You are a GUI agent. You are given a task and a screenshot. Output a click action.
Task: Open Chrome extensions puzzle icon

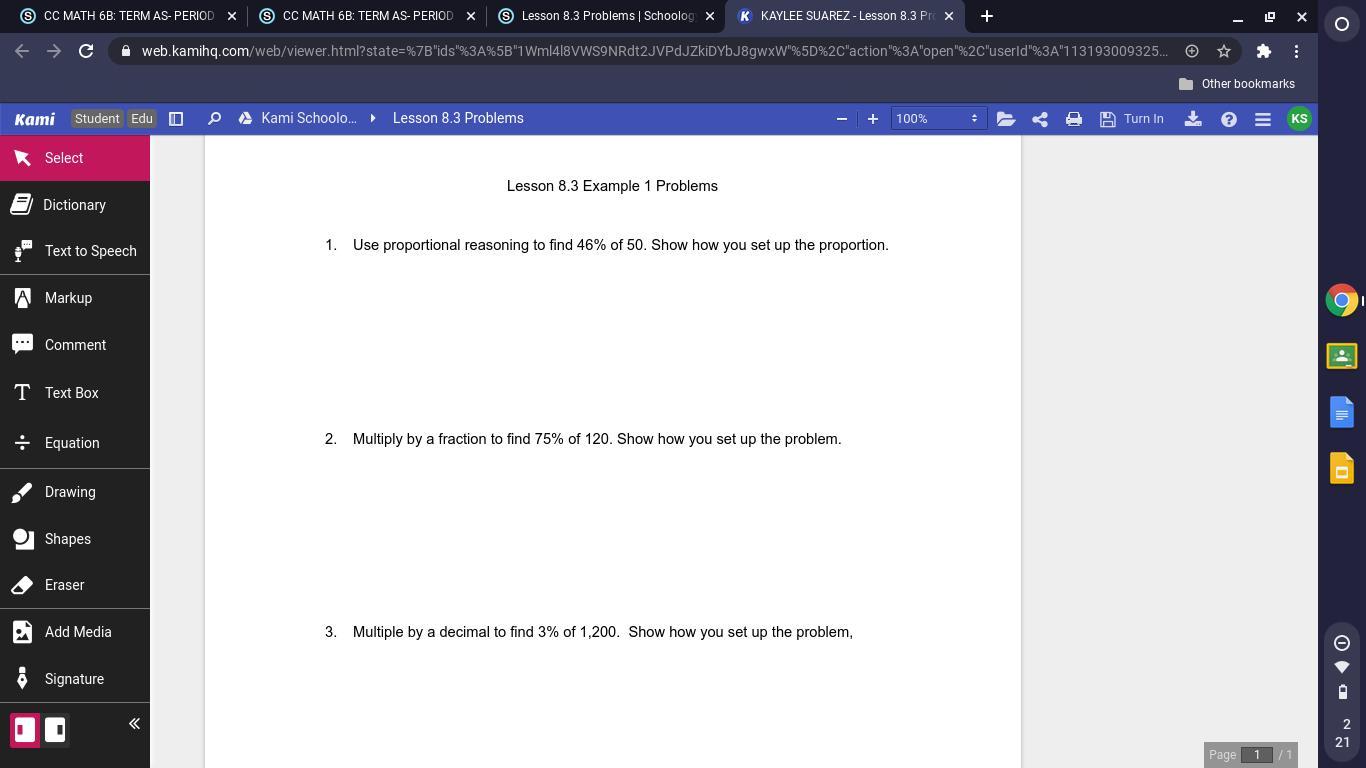(1264, 51)
